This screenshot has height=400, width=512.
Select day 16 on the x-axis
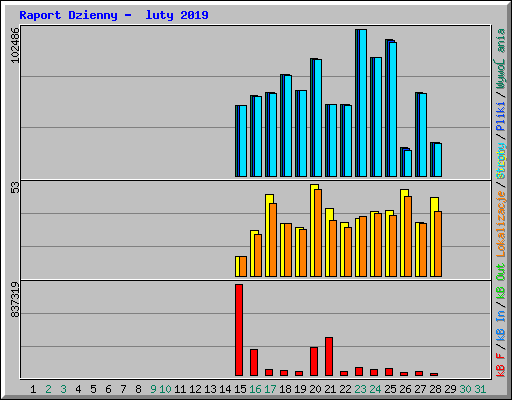(255, 389)
